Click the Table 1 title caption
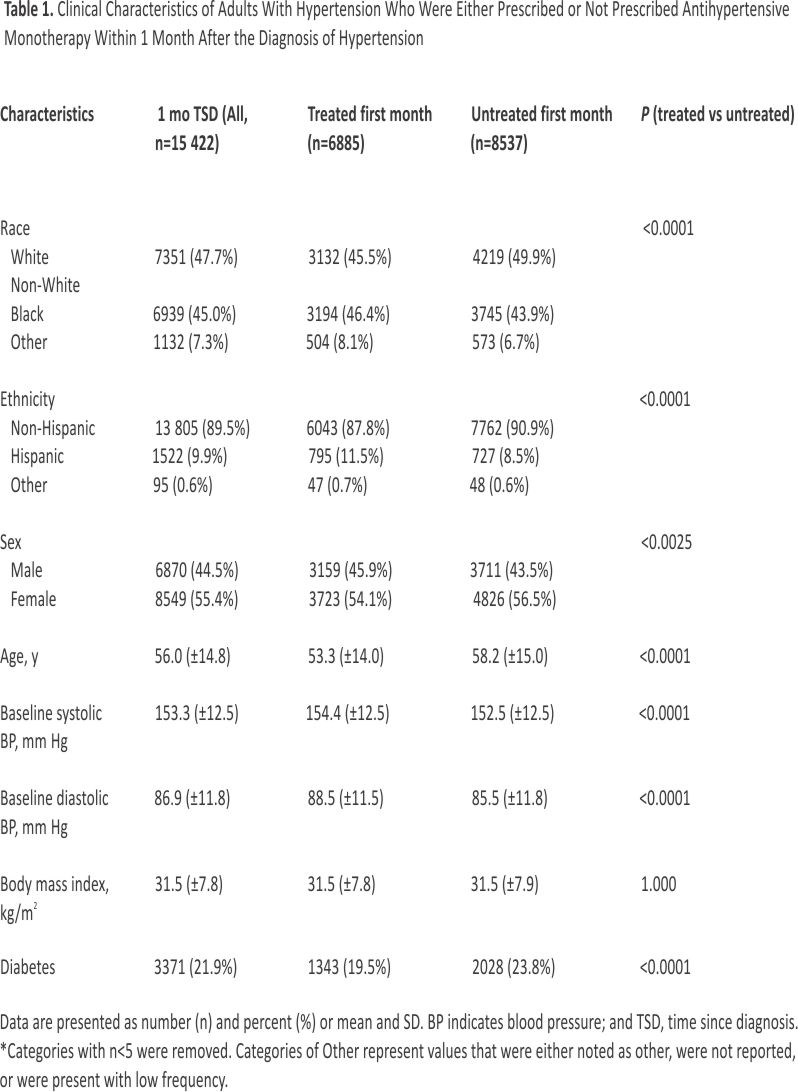Screen dimensions: 798x1092 [x=398, y=28]
